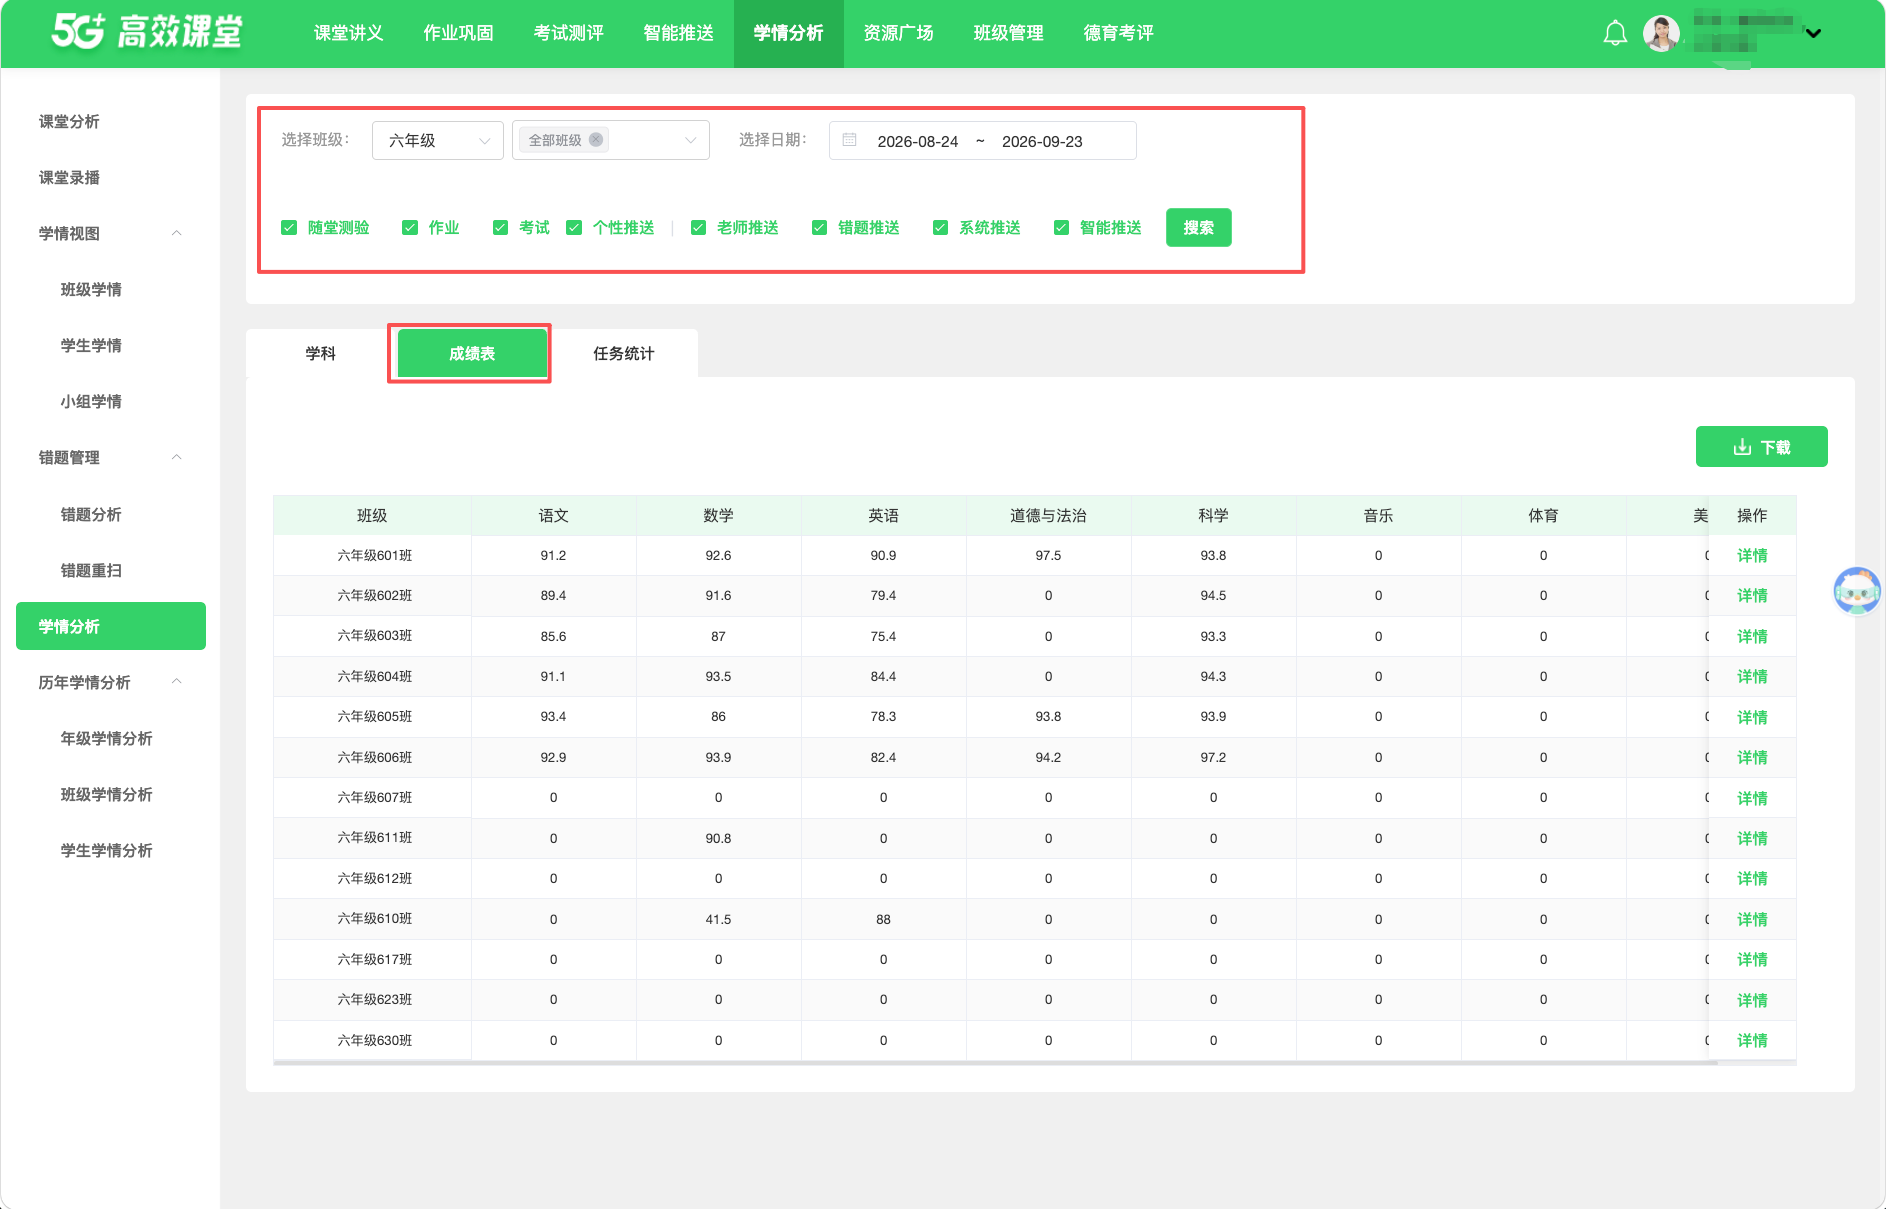Screen dimensions: 1886x1209
Task: Open 详情 for 六年级630班
Action: click(1752, 1040)
